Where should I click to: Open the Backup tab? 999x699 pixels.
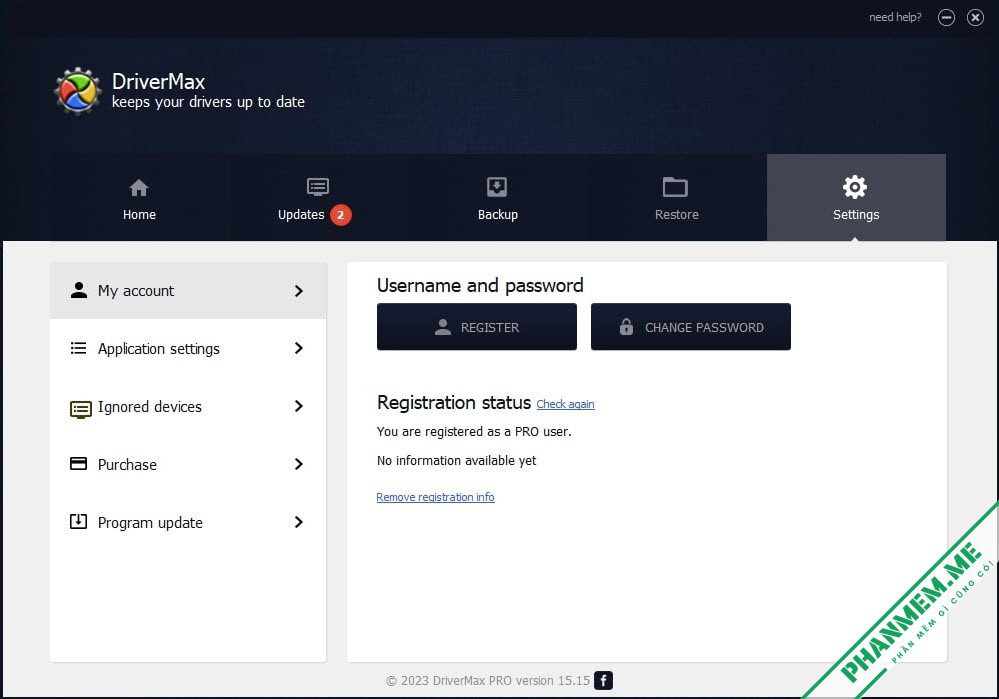tap(497, 199)
